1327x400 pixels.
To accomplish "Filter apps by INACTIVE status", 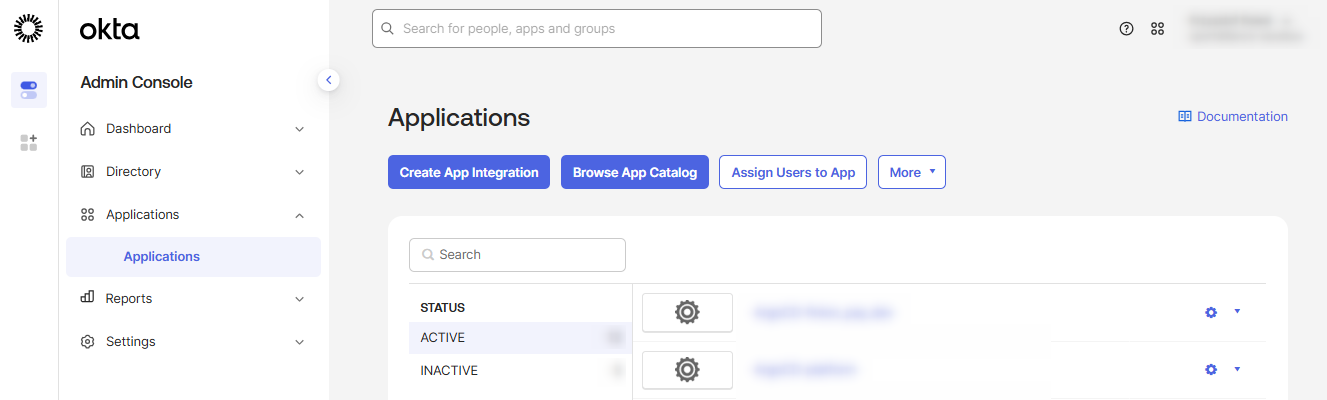I will click(x=450, y=371).
